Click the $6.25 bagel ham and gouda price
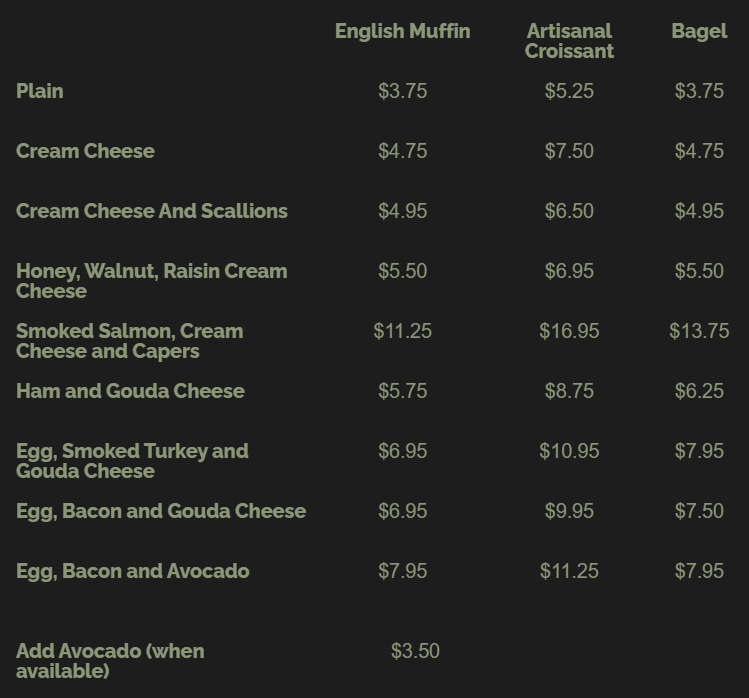Image resolution: width=749 pixels, height=698 pixels. pyautogui.click(x=699, y=391)
